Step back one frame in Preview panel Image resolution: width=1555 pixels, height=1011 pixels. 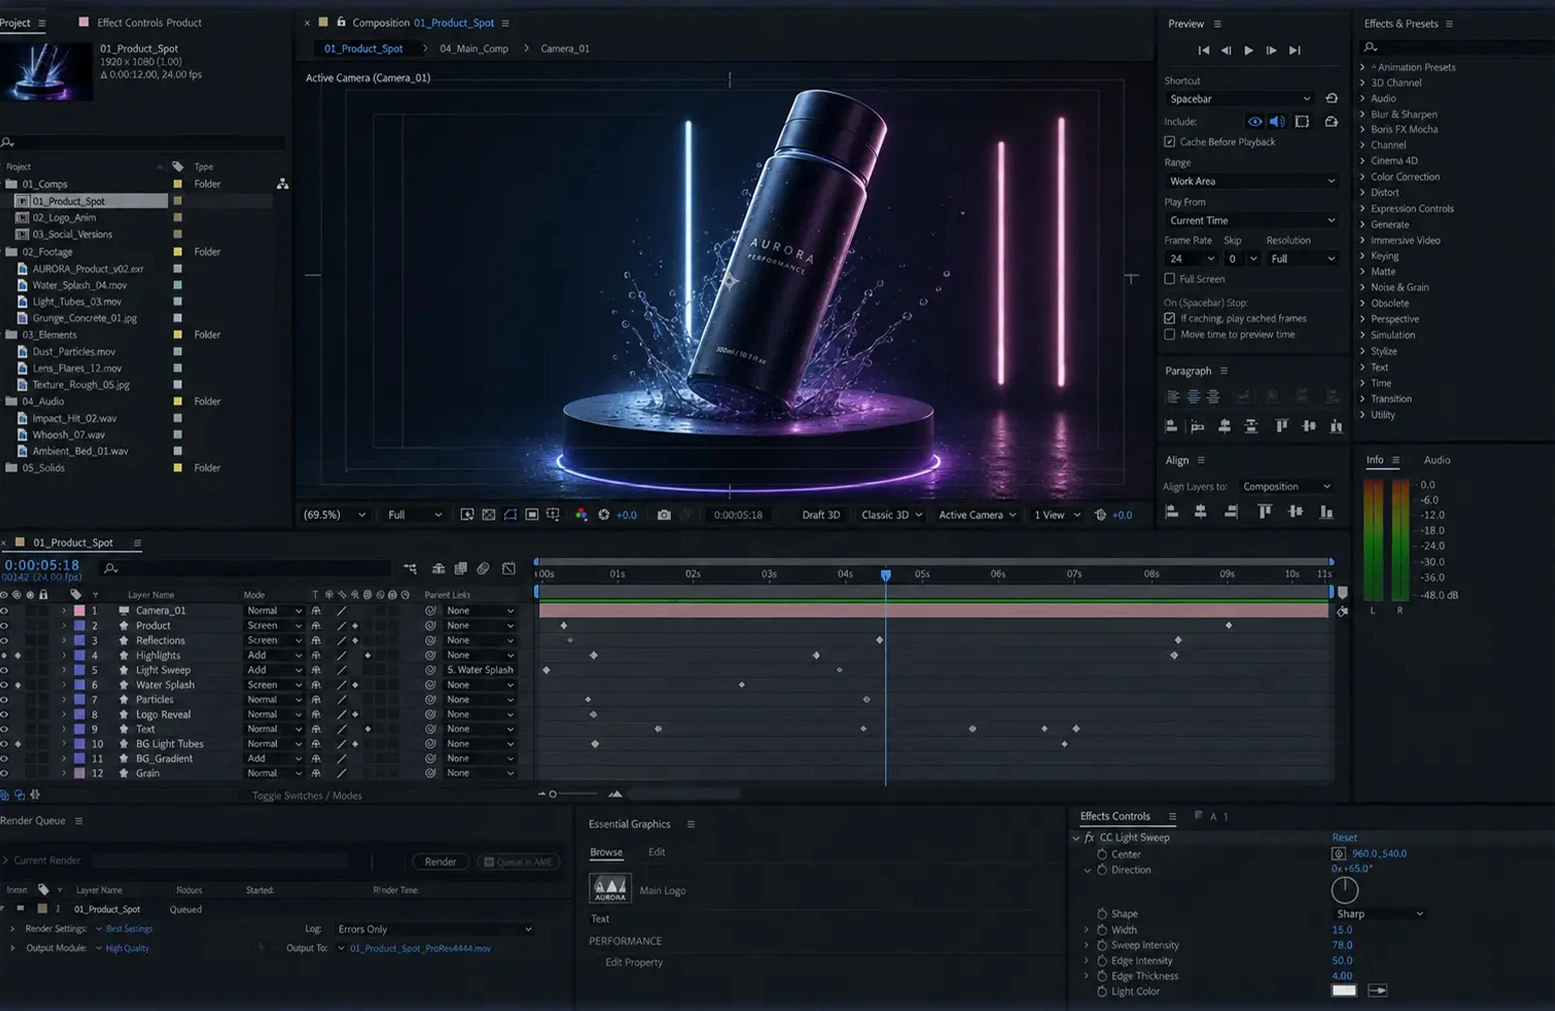click(x=1226, y=50)
